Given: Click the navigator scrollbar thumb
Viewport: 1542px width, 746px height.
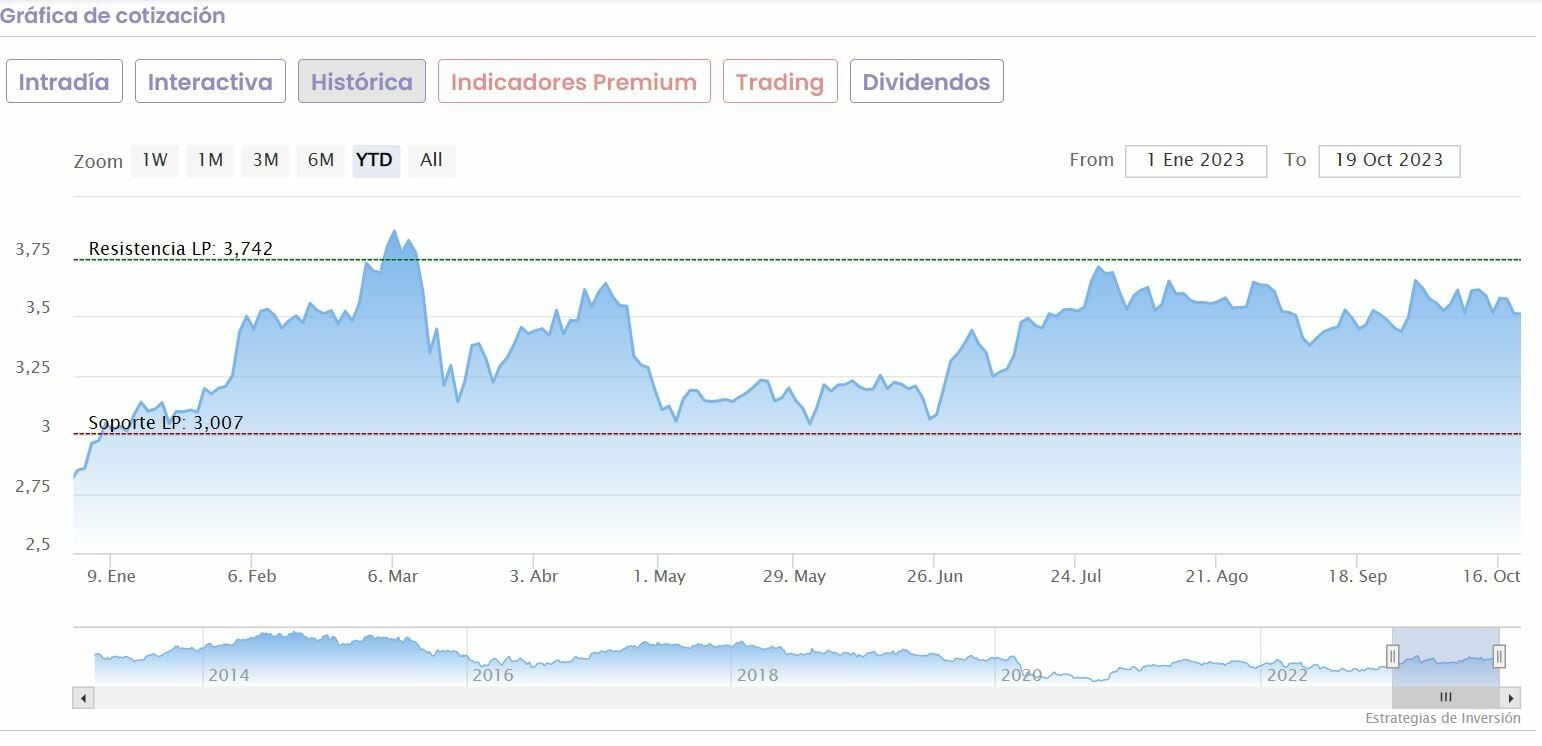Looking at the screenshot, I should 1445,698.
